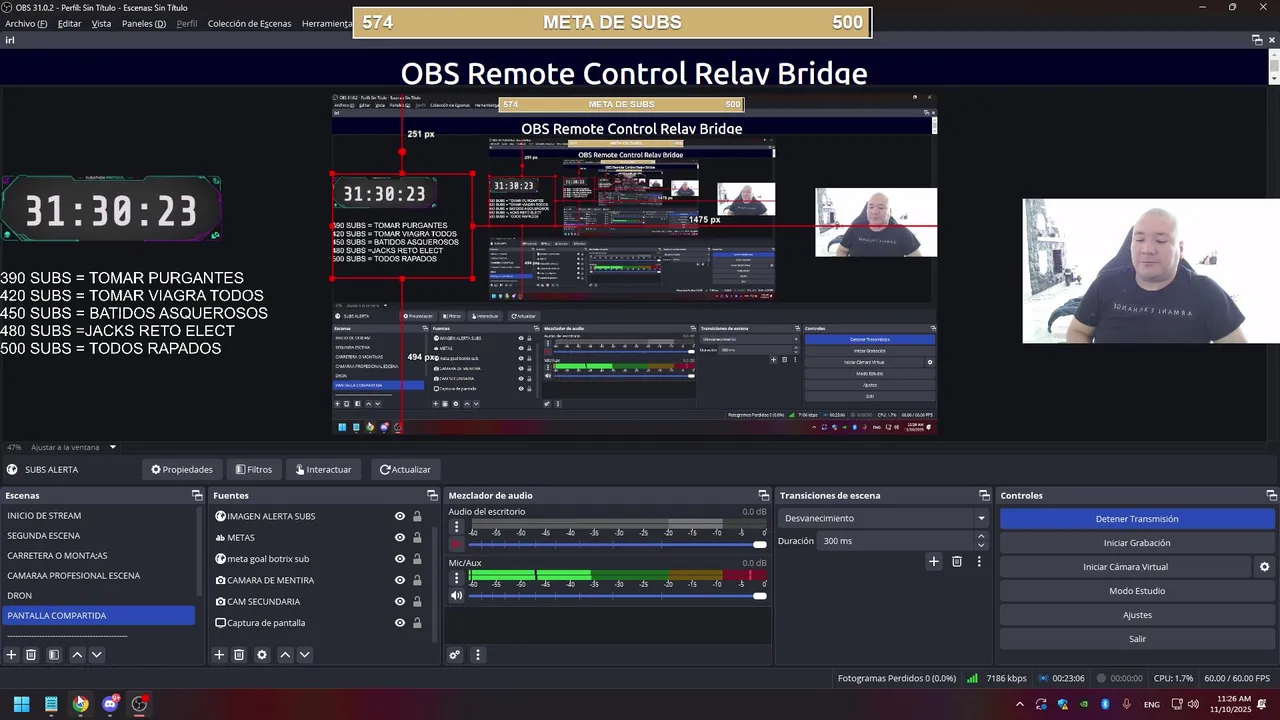Hide Captura de pantalla source

tap(400, 623)
